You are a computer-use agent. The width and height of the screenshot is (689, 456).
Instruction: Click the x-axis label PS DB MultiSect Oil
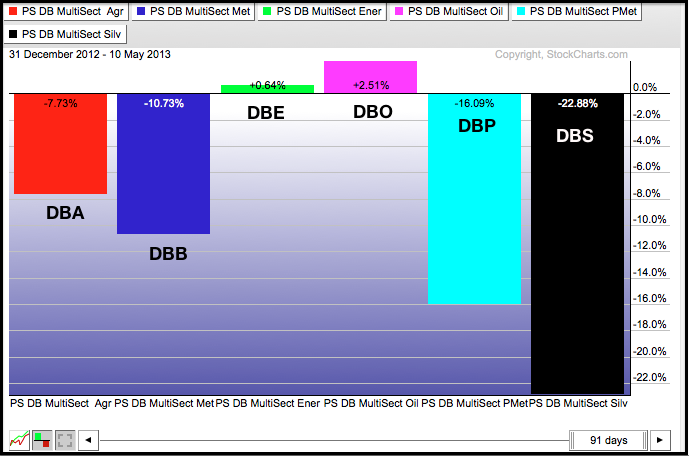pos(371,403)
